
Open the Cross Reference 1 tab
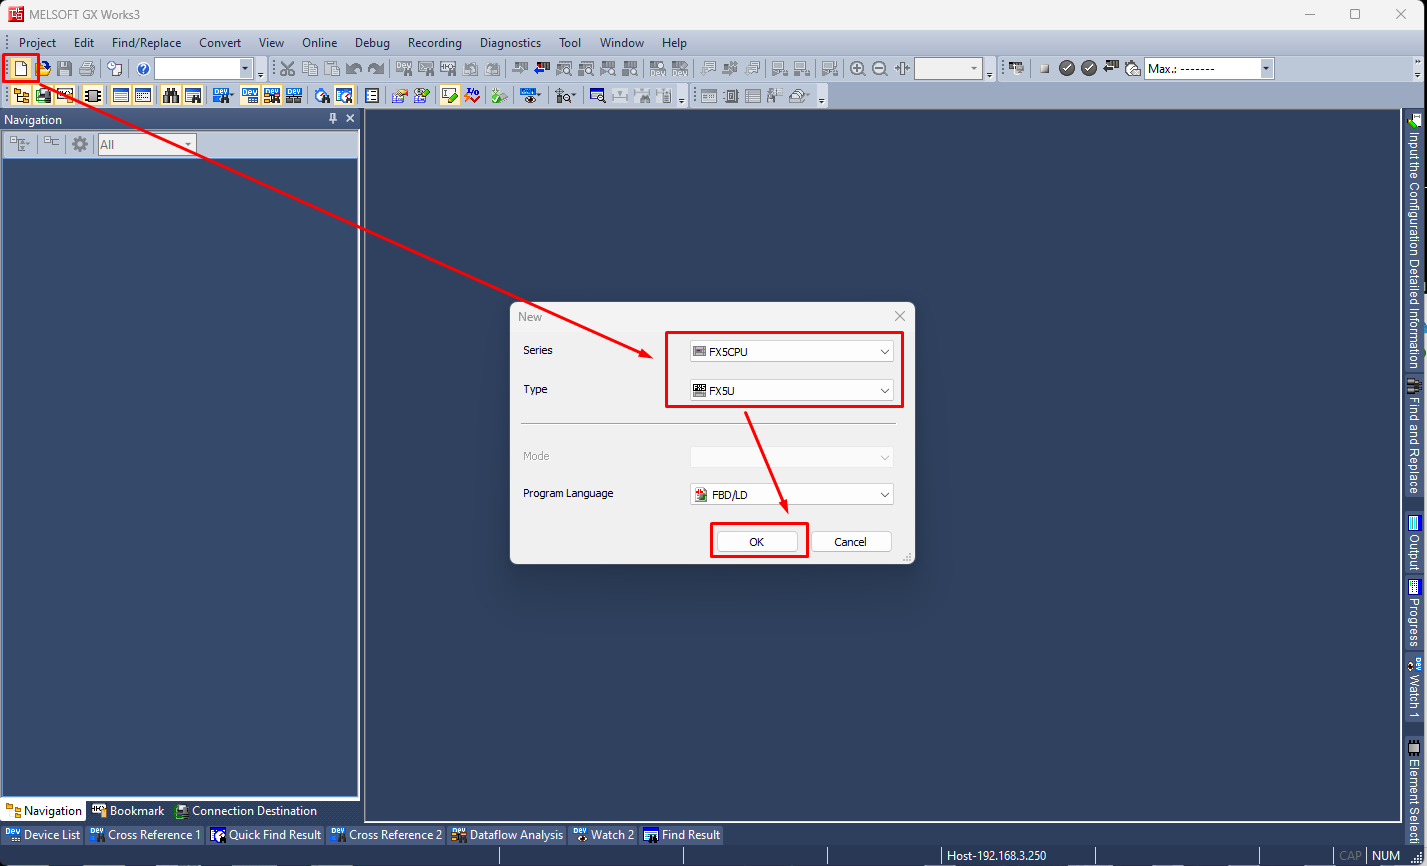[145, 835]
